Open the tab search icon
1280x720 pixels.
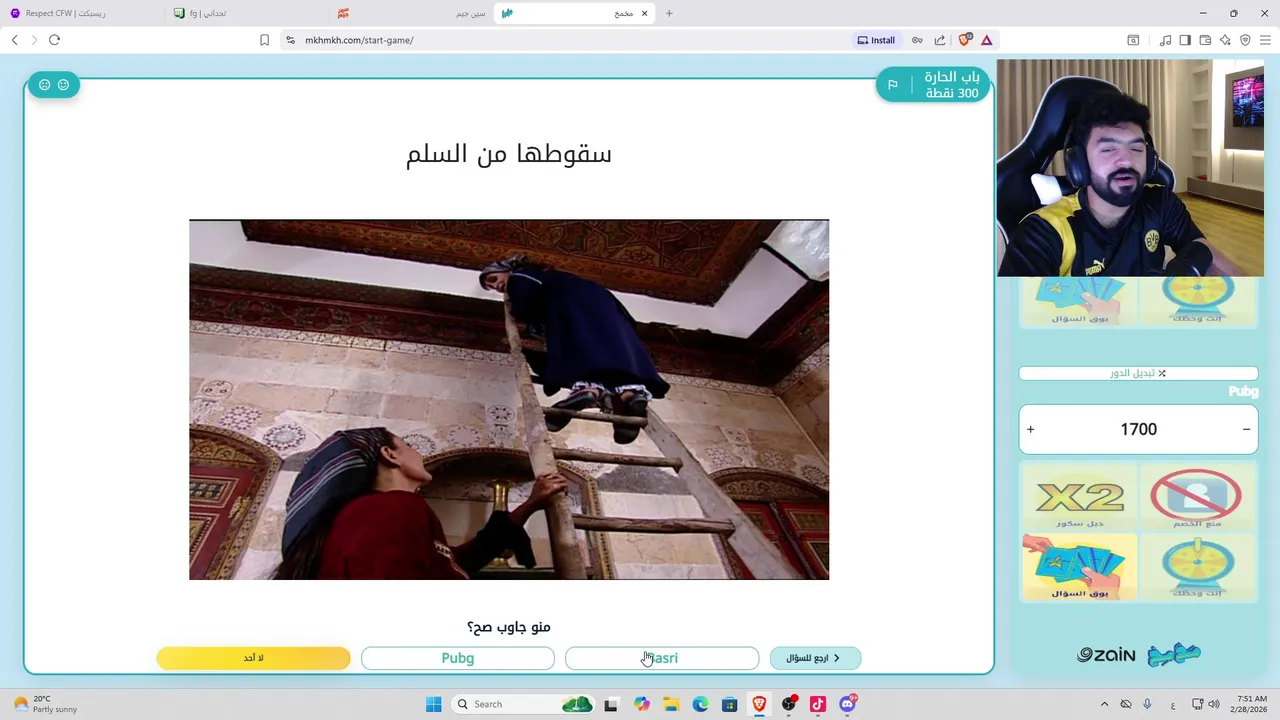pos(1133,40)
